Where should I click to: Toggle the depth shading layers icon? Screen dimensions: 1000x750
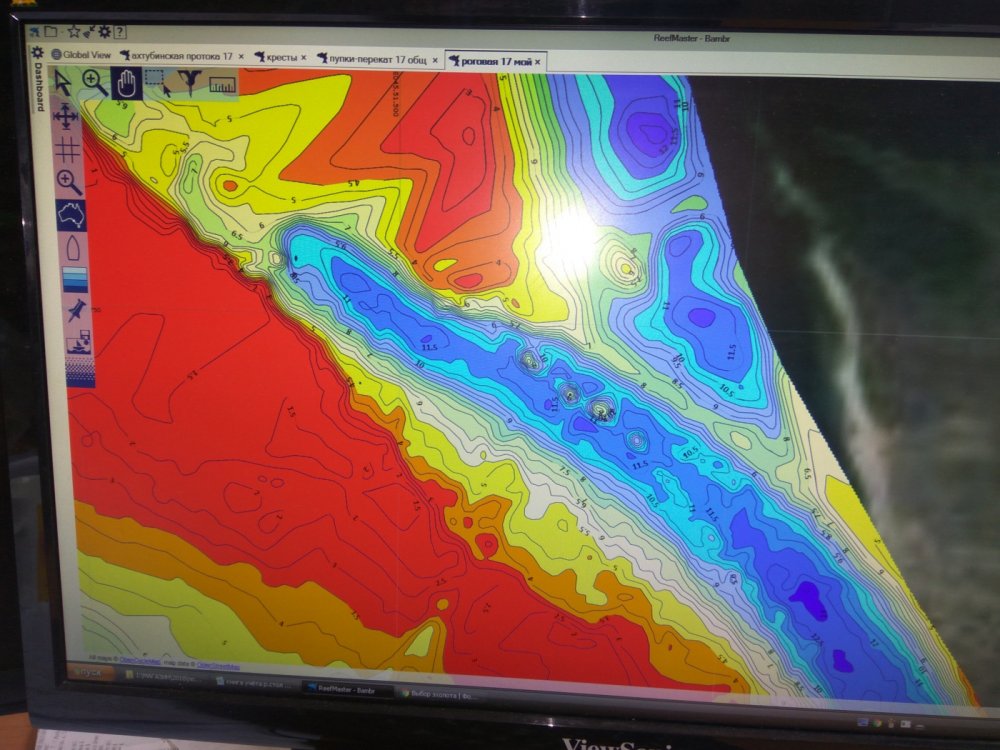(x=74, y=279)
